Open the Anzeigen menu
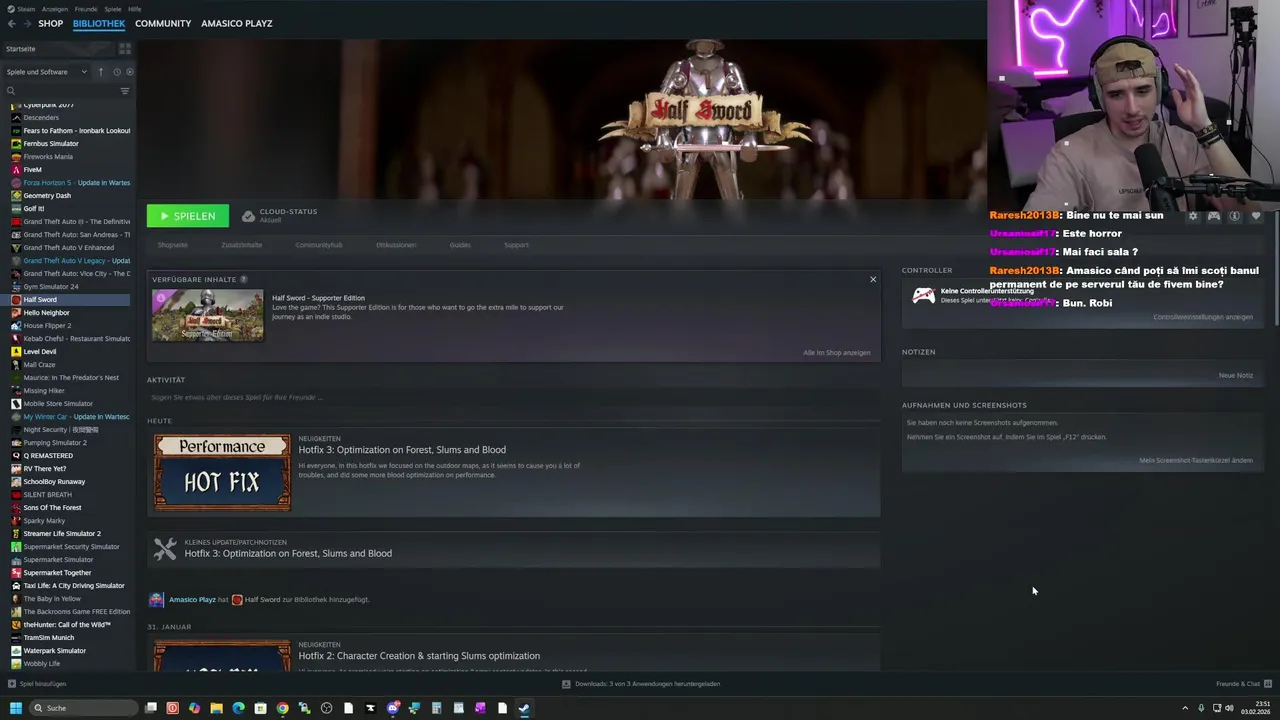The width and height of the screenshot is (1280, 720). [55, 9]
